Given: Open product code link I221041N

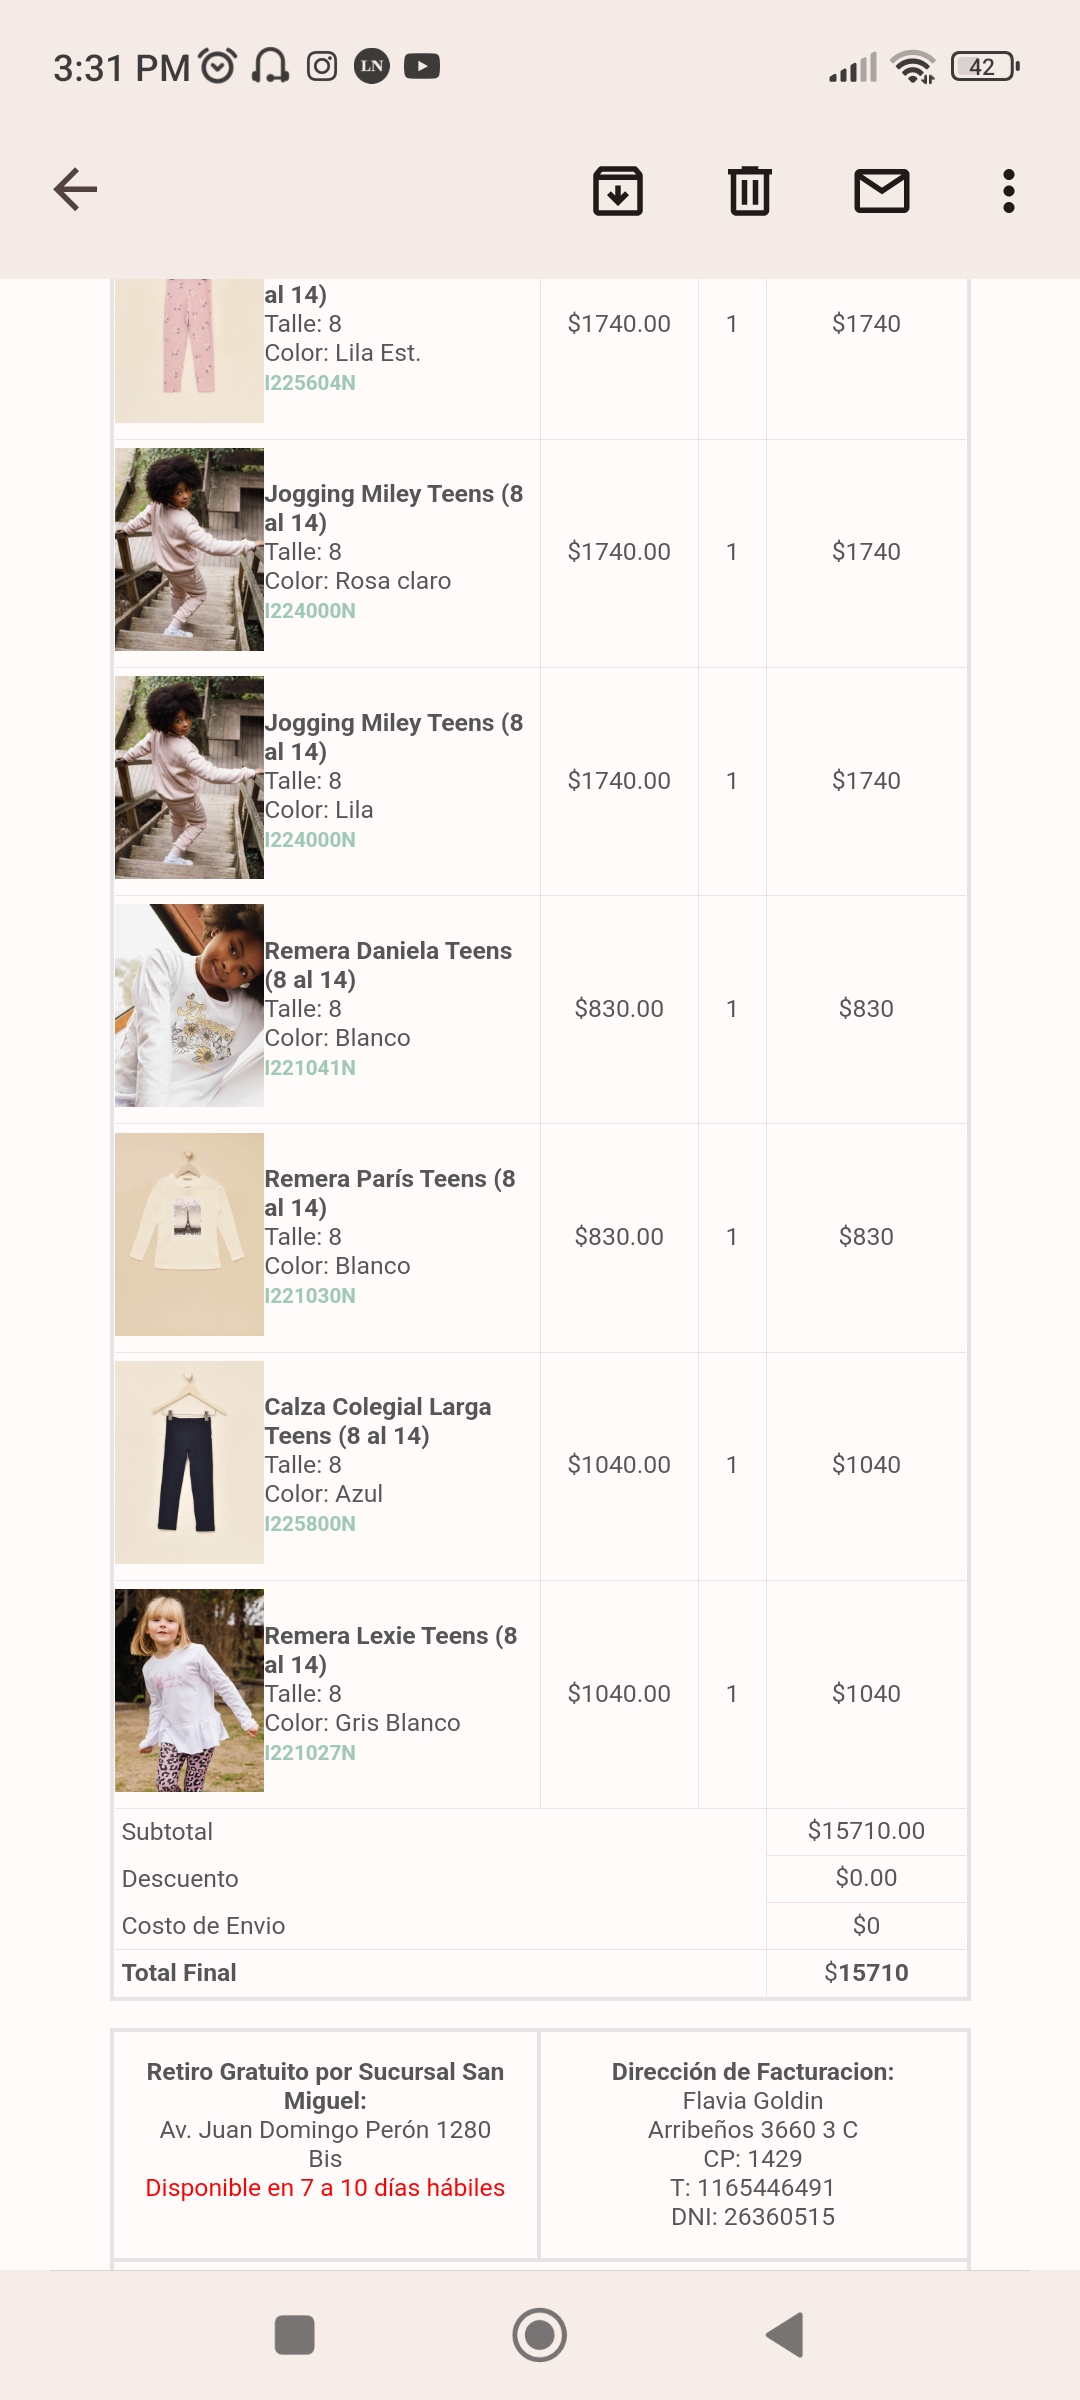Looking at the screenshot, I should (310, 1068).
